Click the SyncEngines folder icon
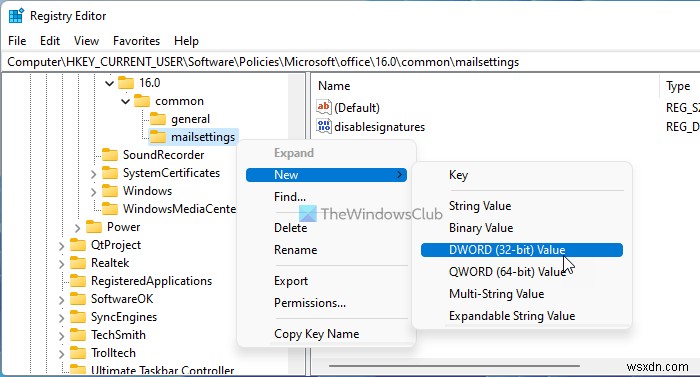 click(78, 317)
